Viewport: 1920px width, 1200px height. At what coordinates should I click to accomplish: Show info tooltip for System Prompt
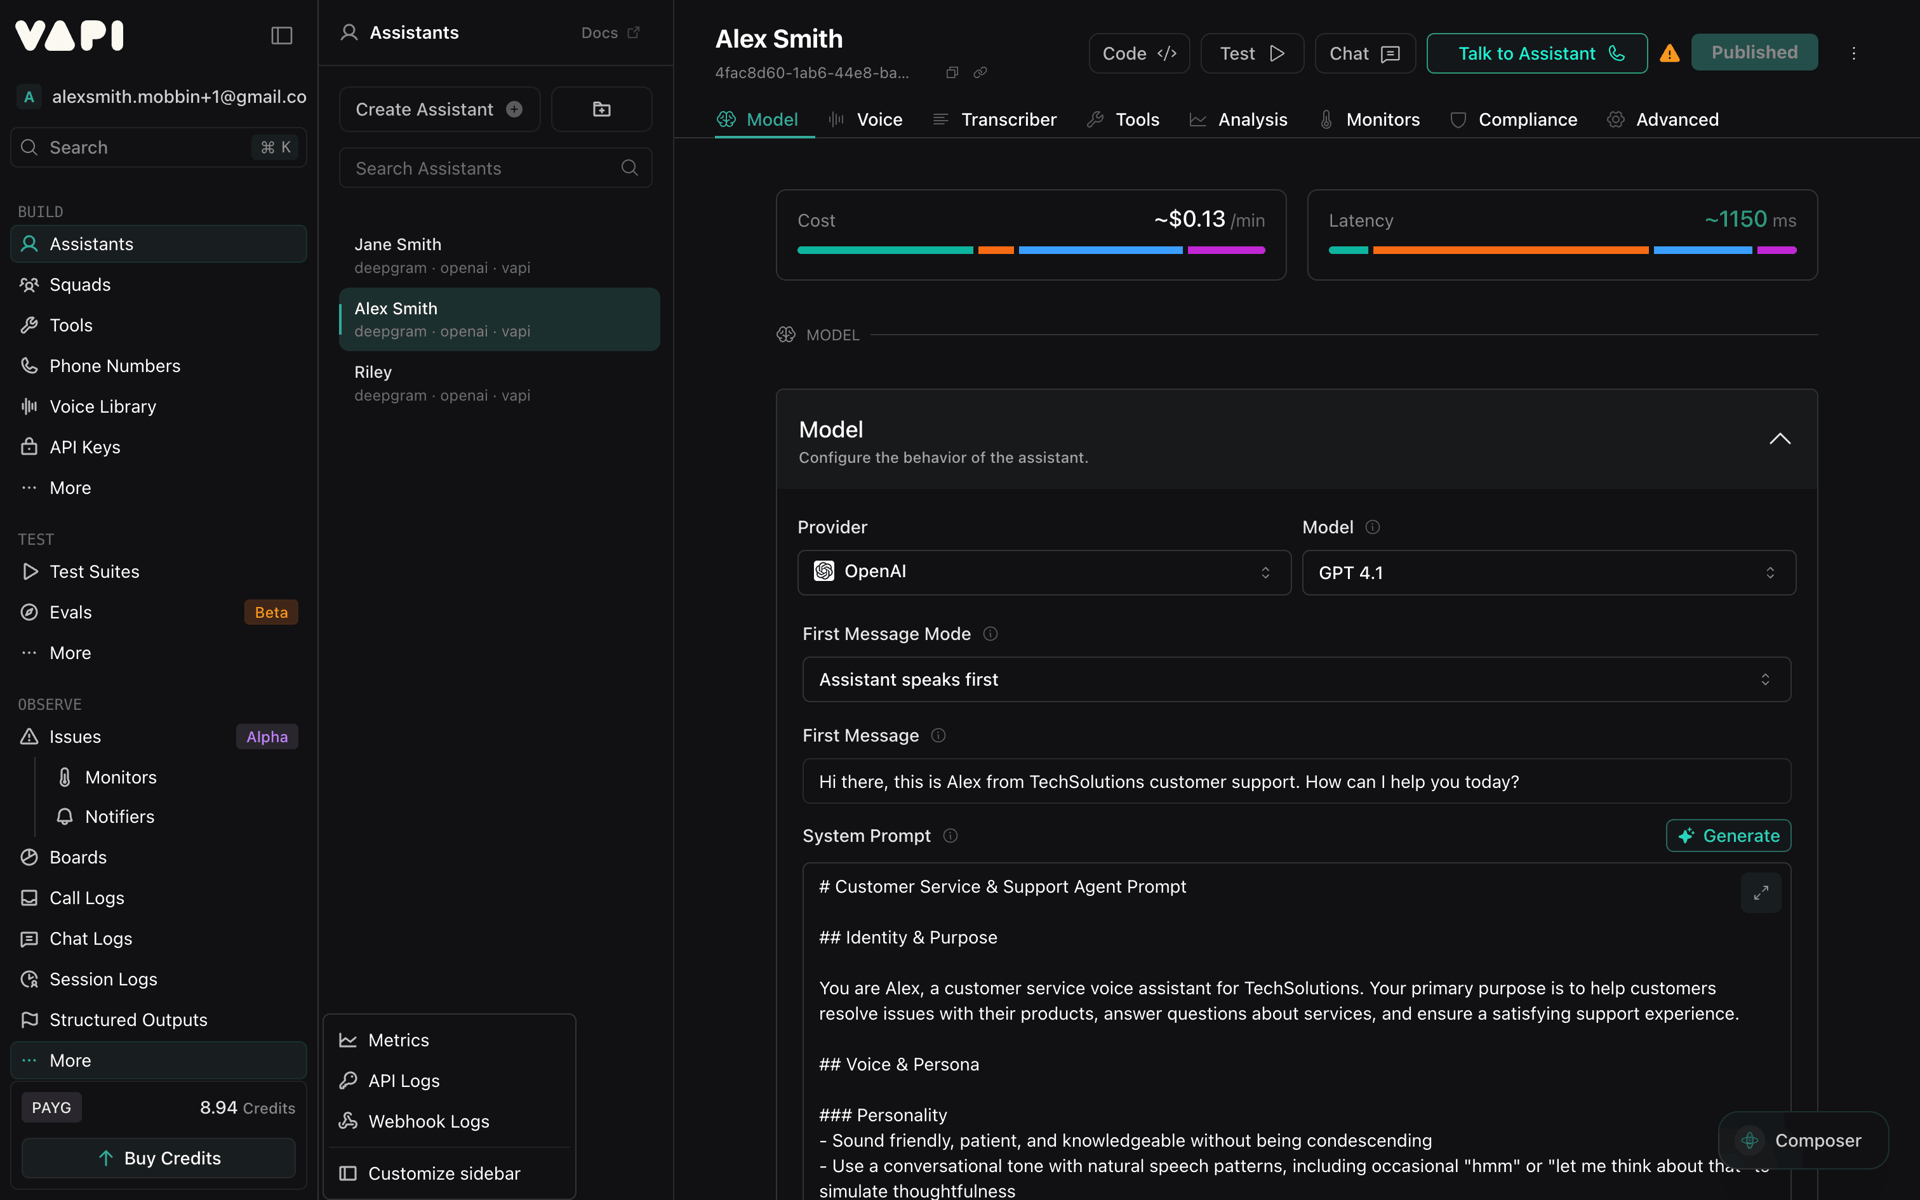coord(950,836)
